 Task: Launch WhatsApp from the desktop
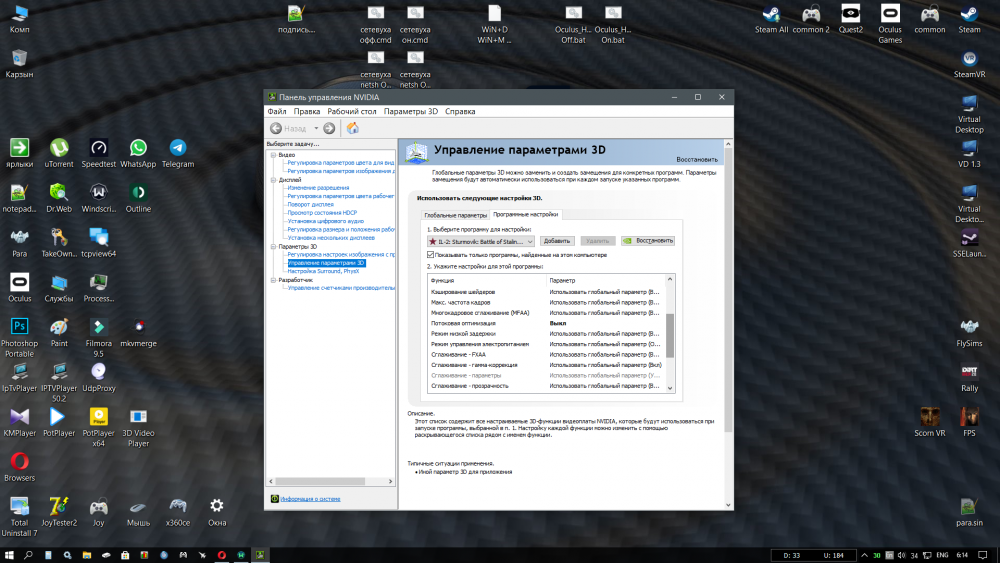[138, 149]
